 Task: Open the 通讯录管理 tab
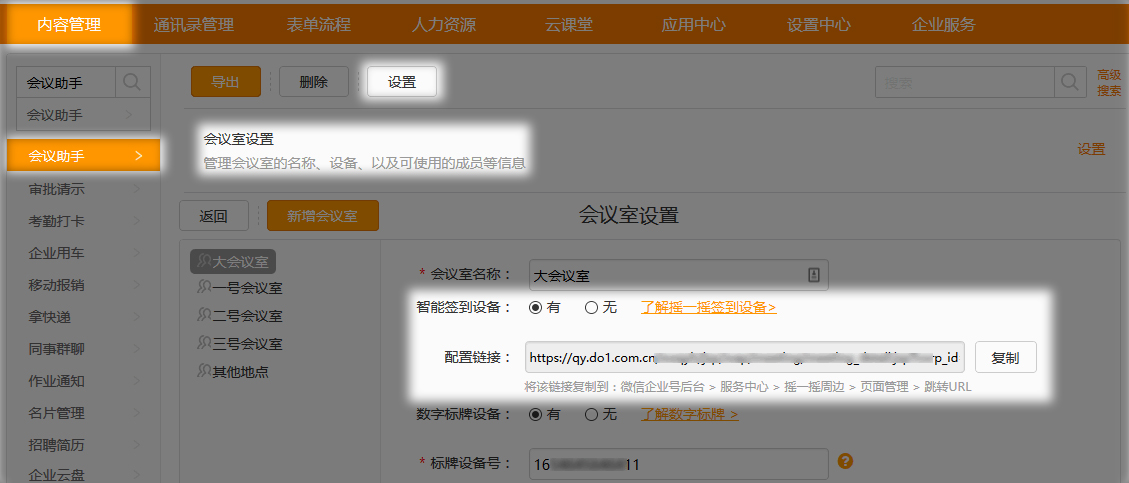tap(194, 25)
